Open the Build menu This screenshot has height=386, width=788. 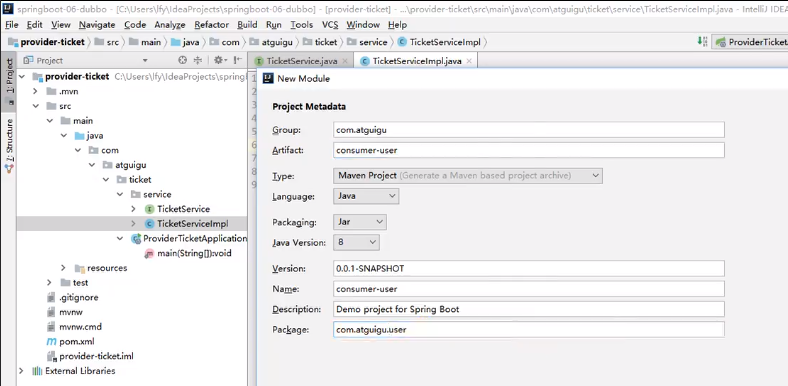[x=247, y=25]
